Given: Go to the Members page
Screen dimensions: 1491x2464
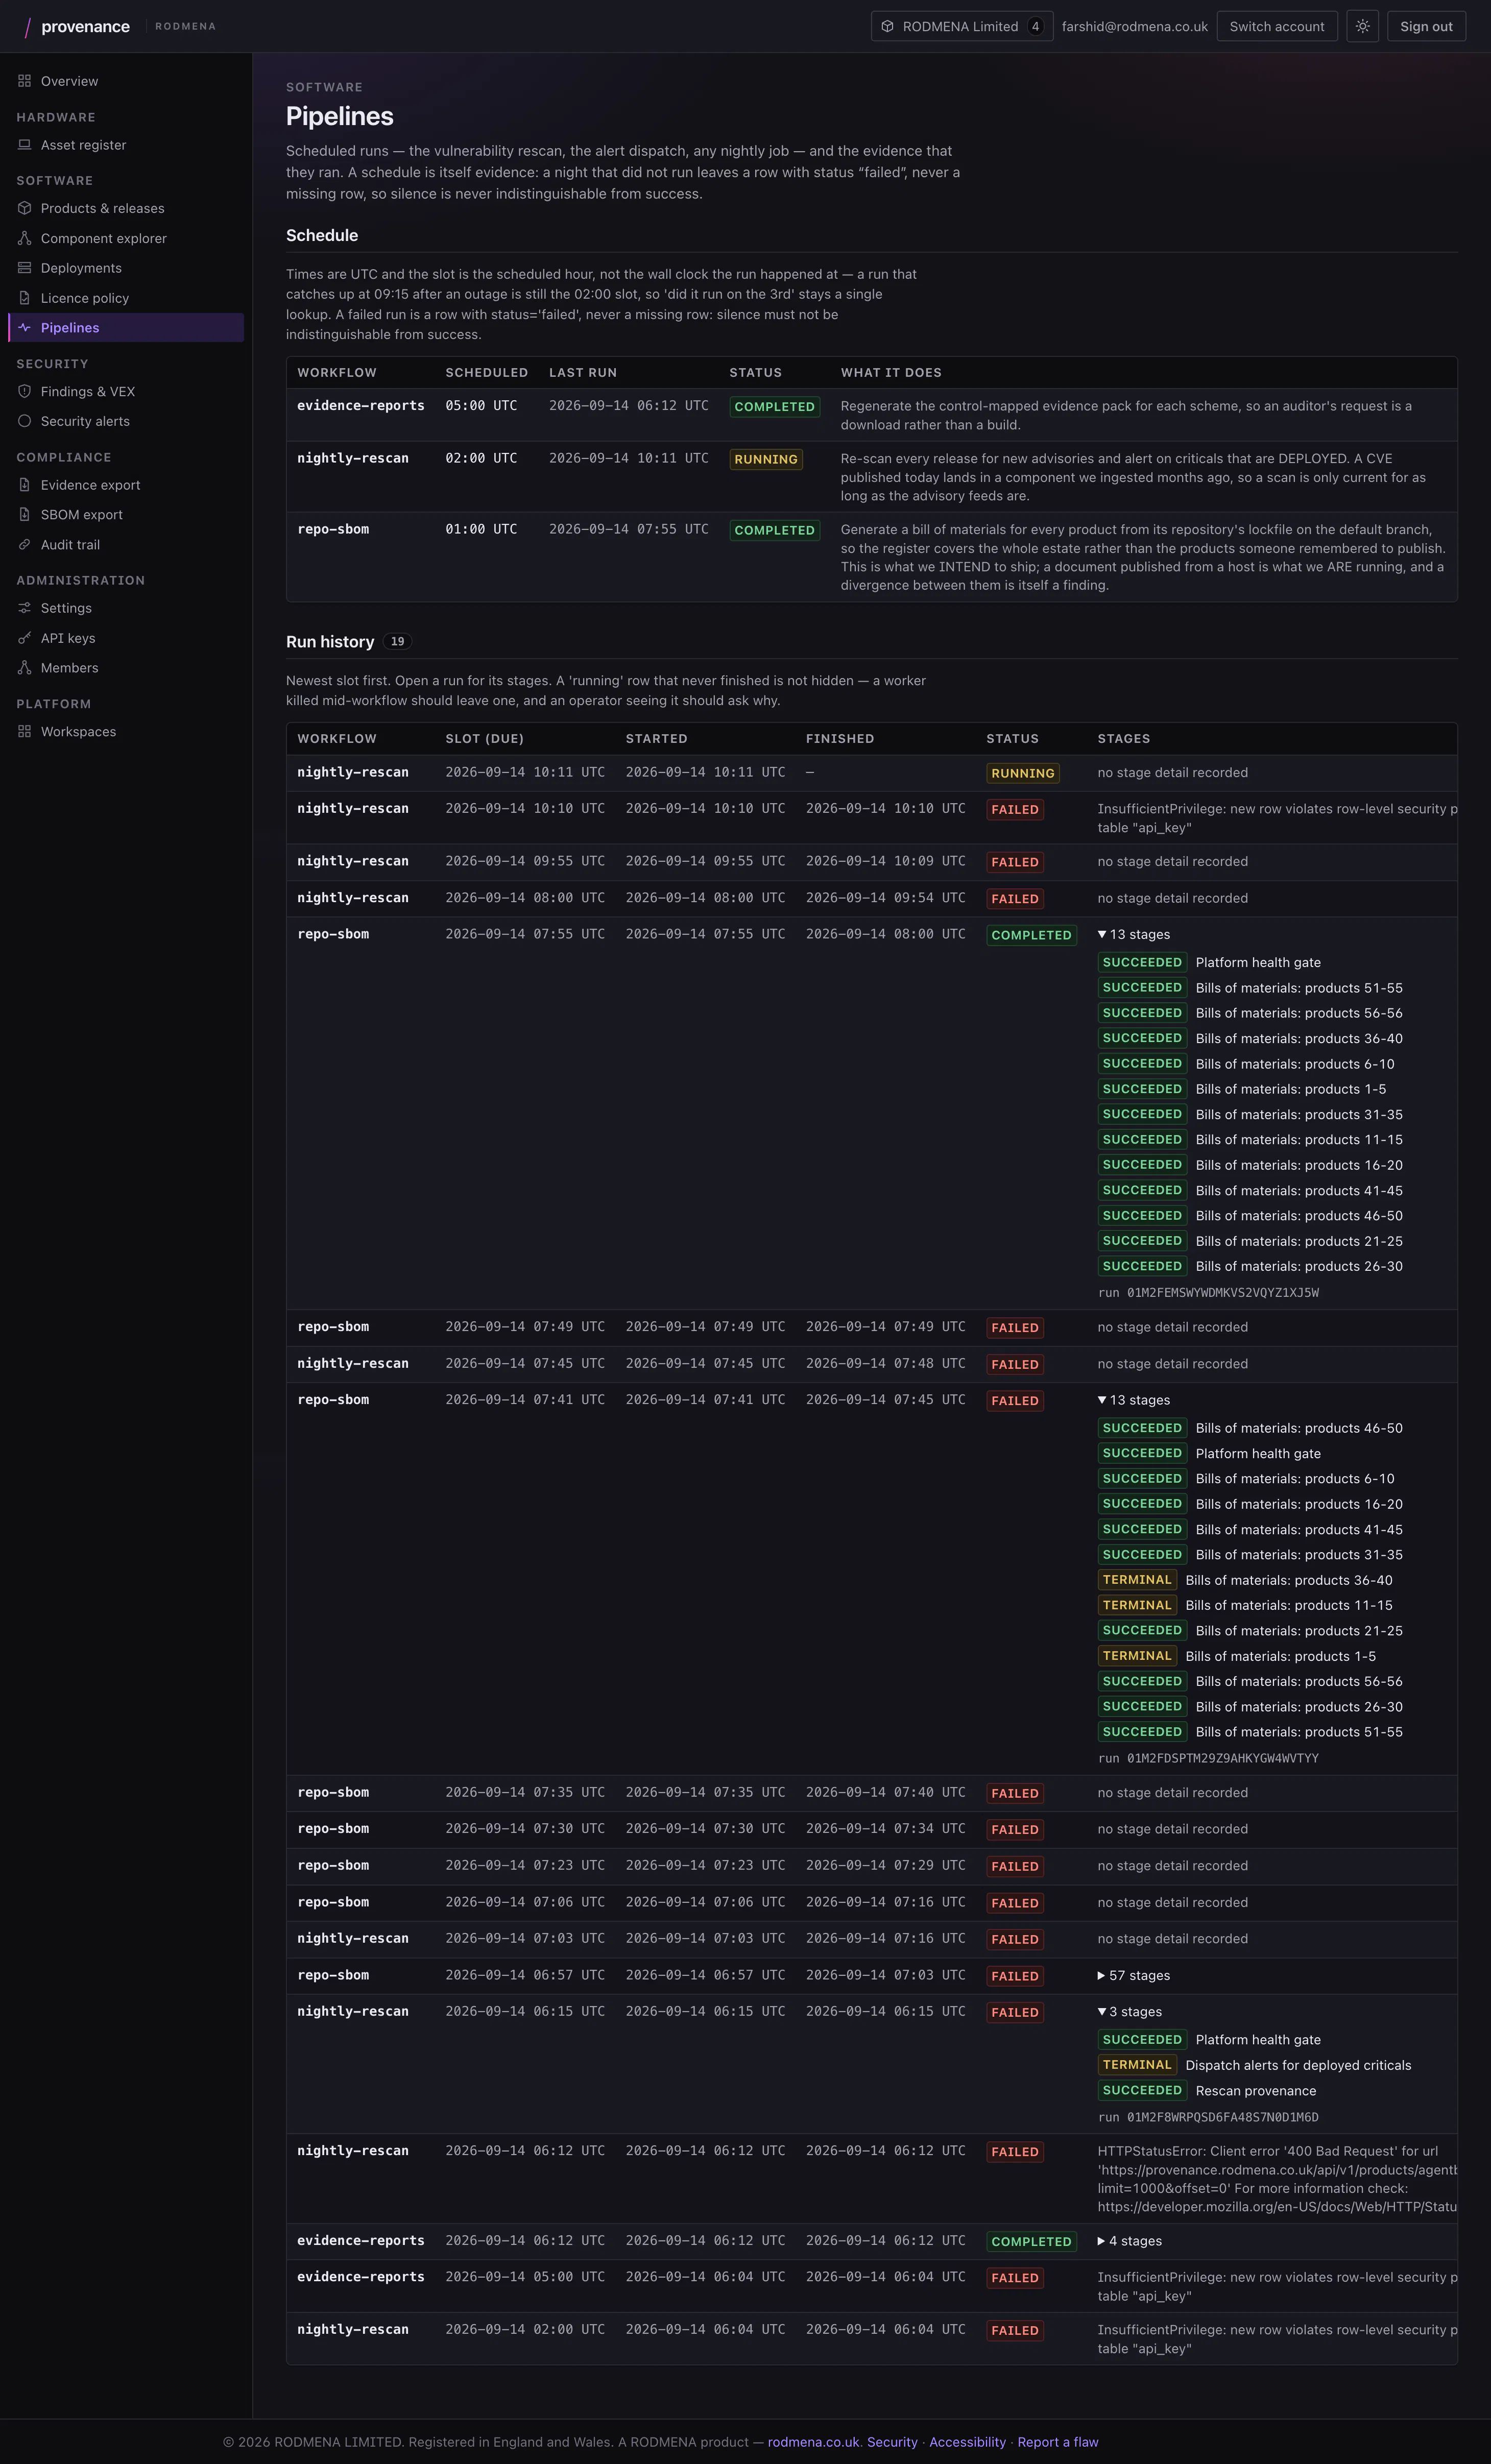Looking at the screenshot, I should [x=126, y=668].
